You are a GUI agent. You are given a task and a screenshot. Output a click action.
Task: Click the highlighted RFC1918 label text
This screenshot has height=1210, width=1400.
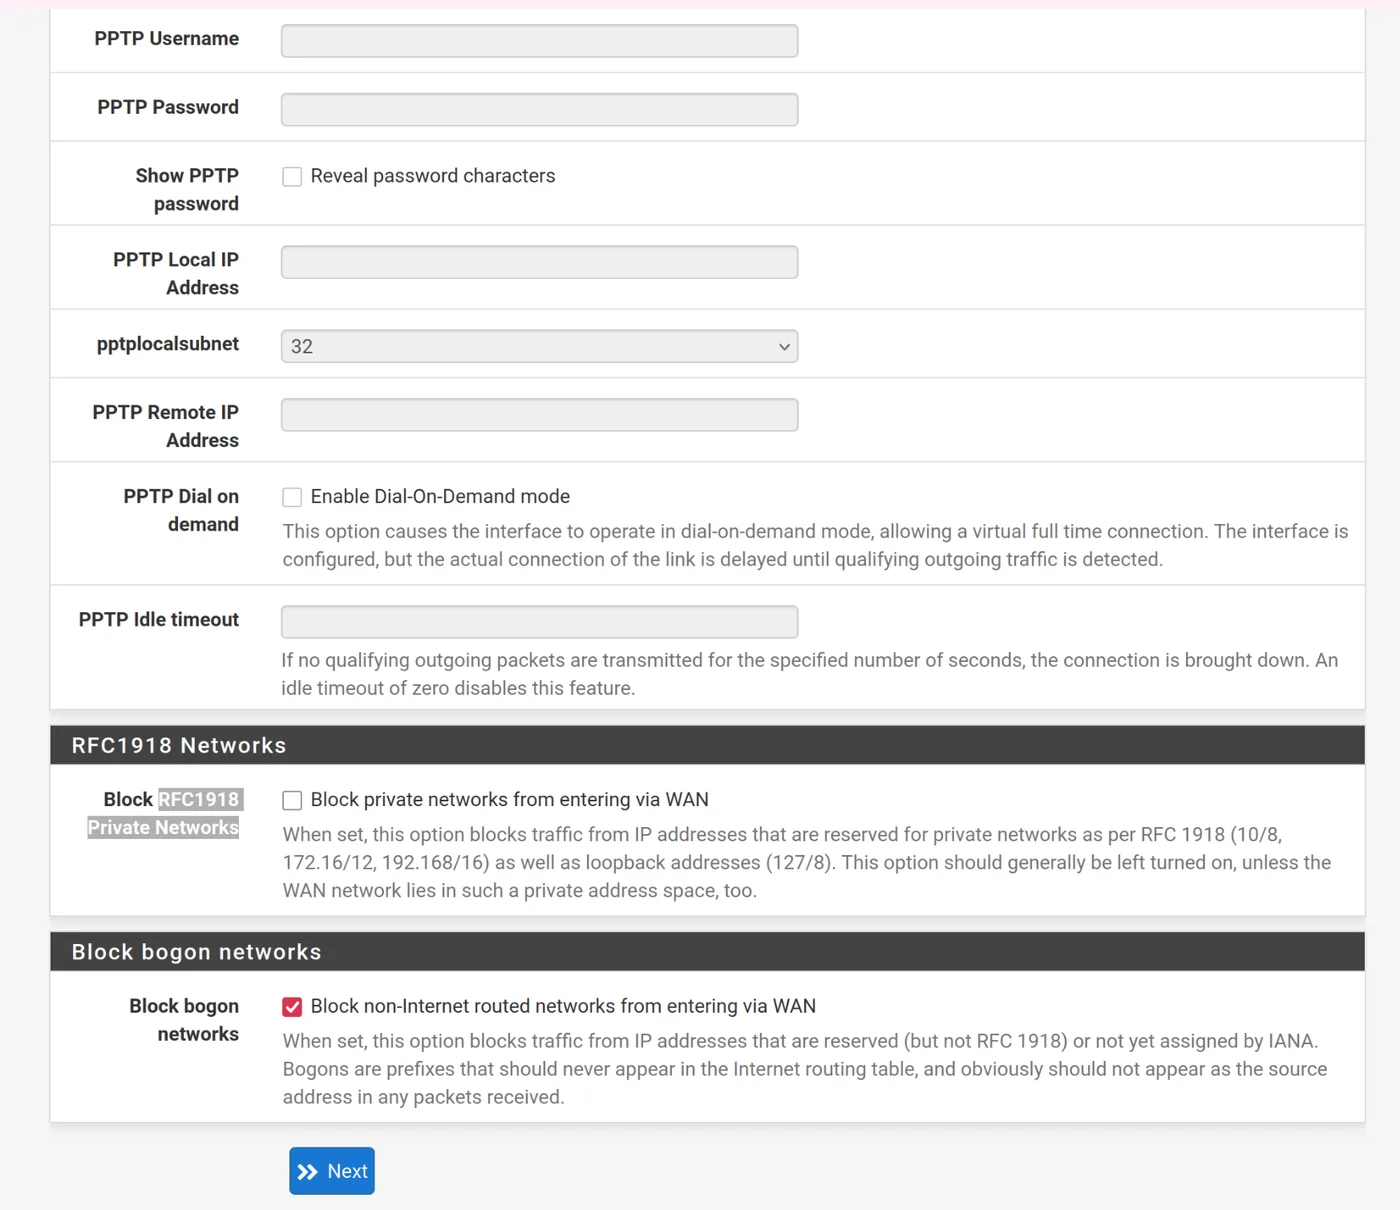point(200,799)
